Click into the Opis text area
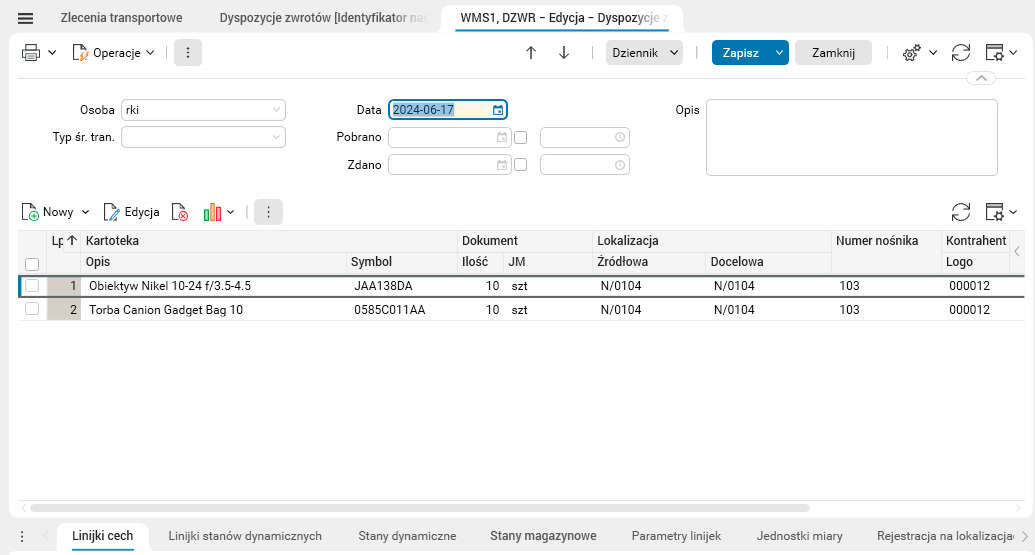This screenshot has height=555, width=1035. point(851,137)
